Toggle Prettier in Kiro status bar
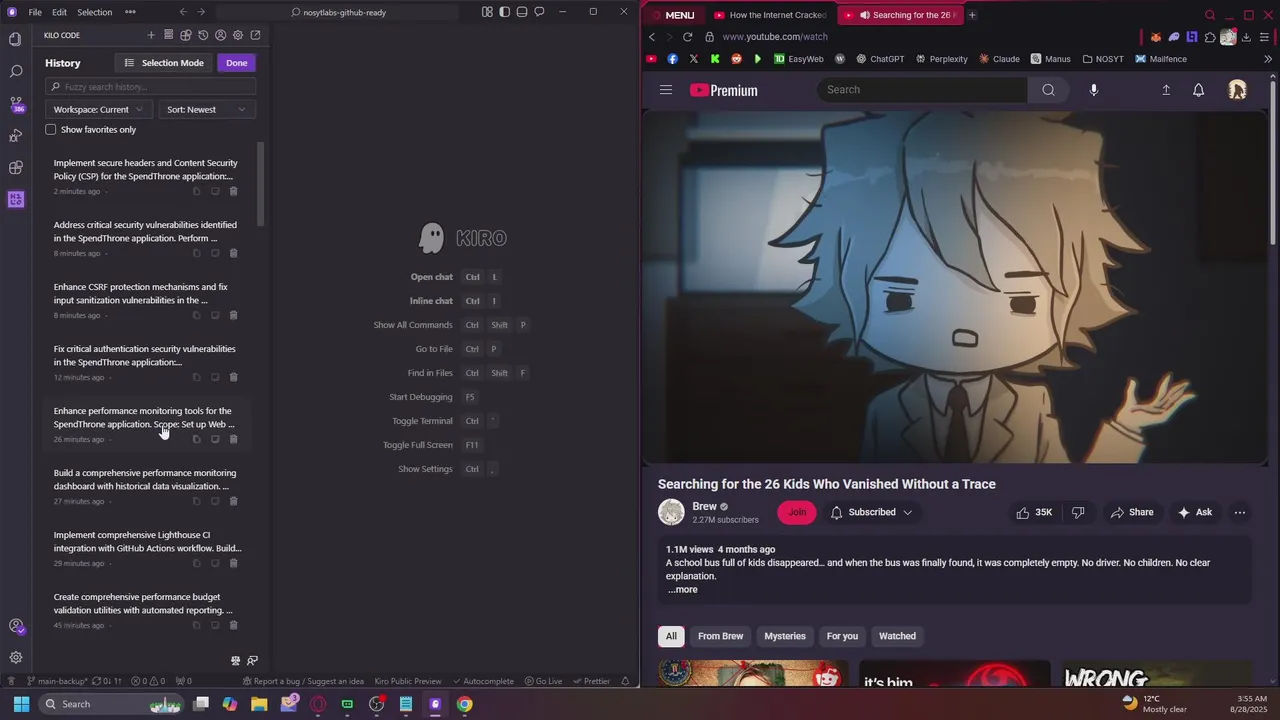 pyautogui.click(x=591, y=681)
